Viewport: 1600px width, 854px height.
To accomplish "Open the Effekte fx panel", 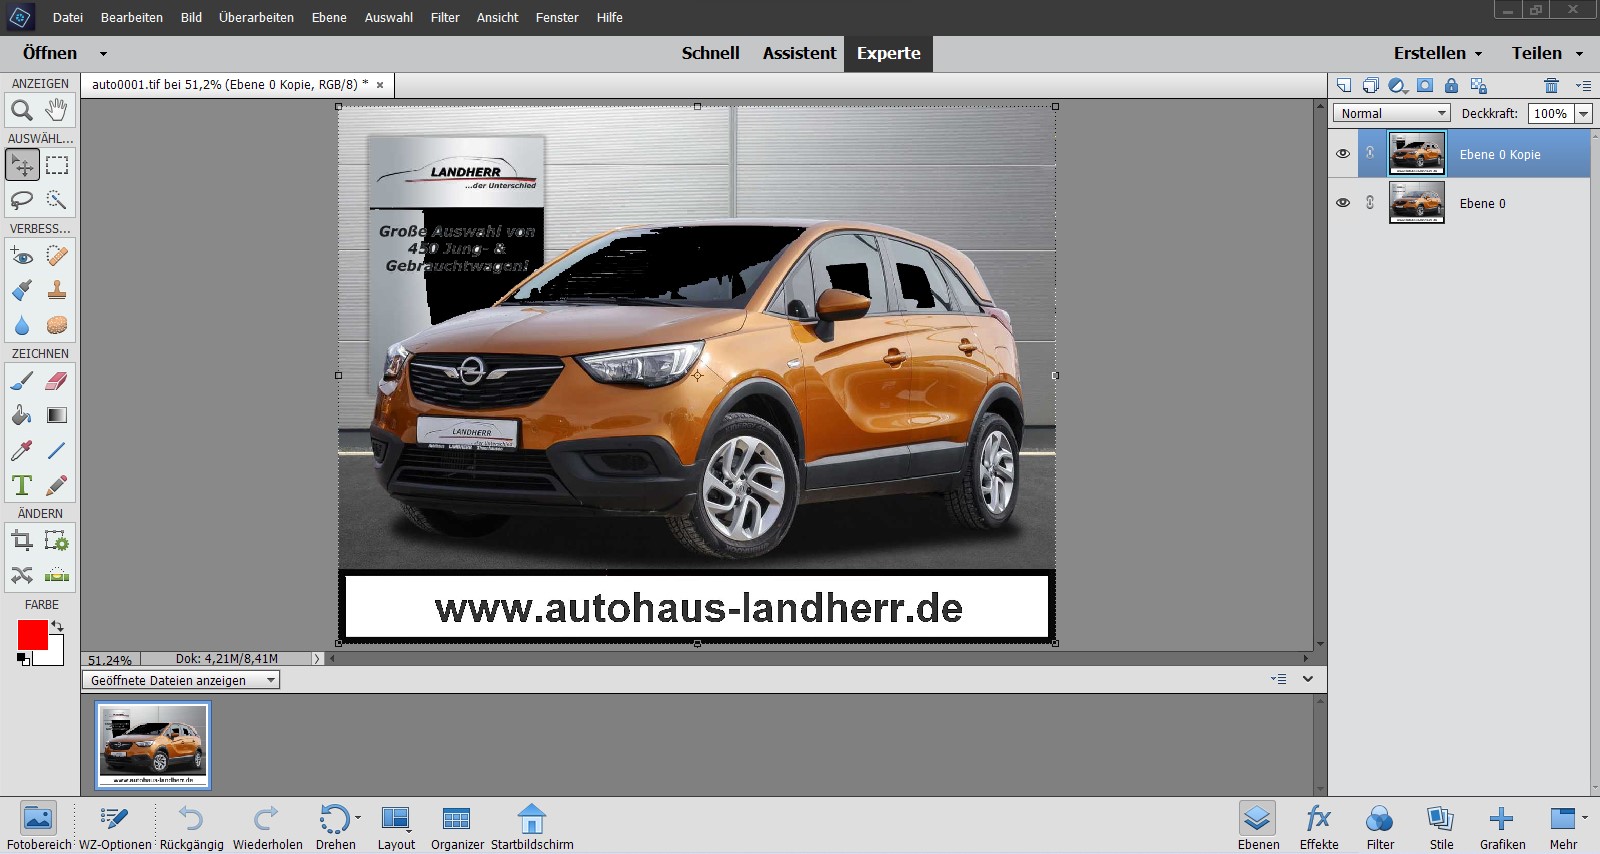I will tap(1318, 827).
